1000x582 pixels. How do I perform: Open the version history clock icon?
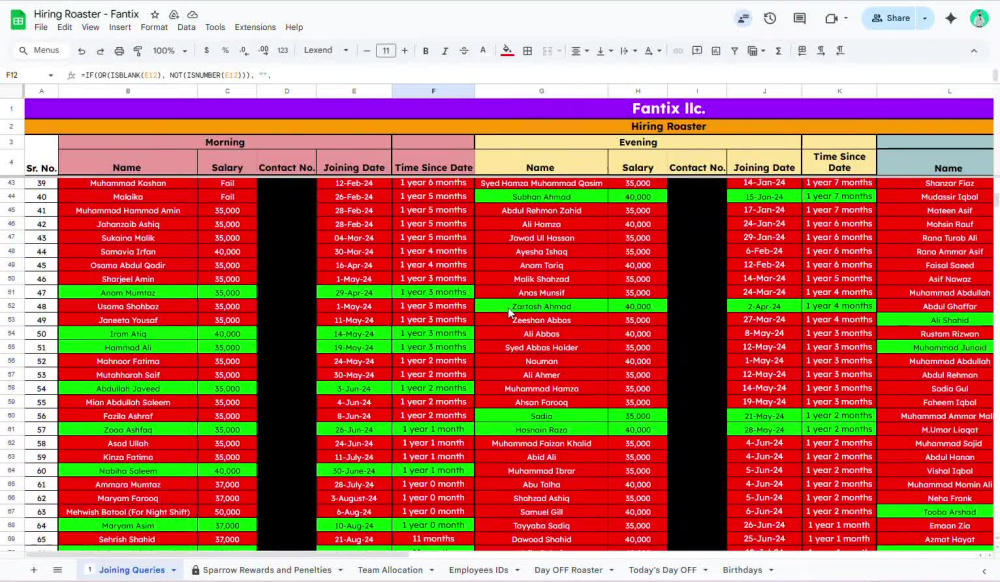pos(770,18)
